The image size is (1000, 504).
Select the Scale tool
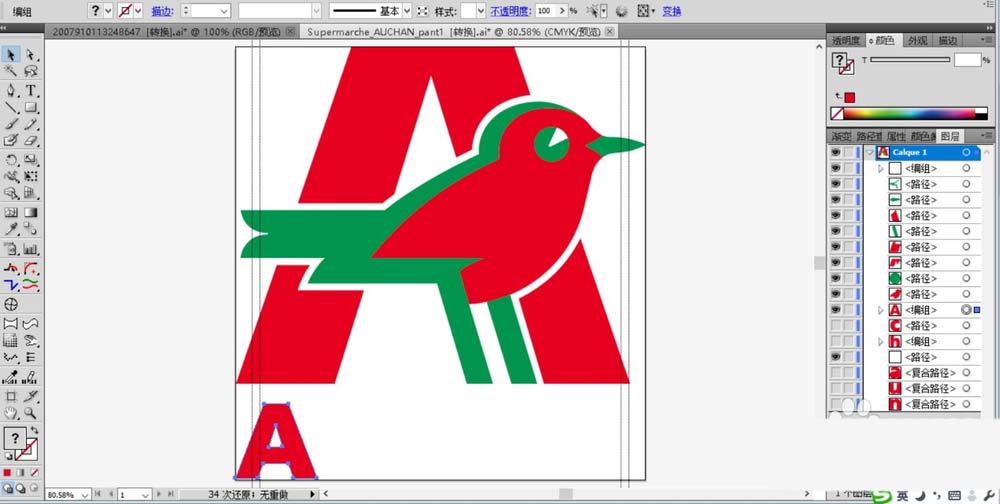(x=31, y=159)
